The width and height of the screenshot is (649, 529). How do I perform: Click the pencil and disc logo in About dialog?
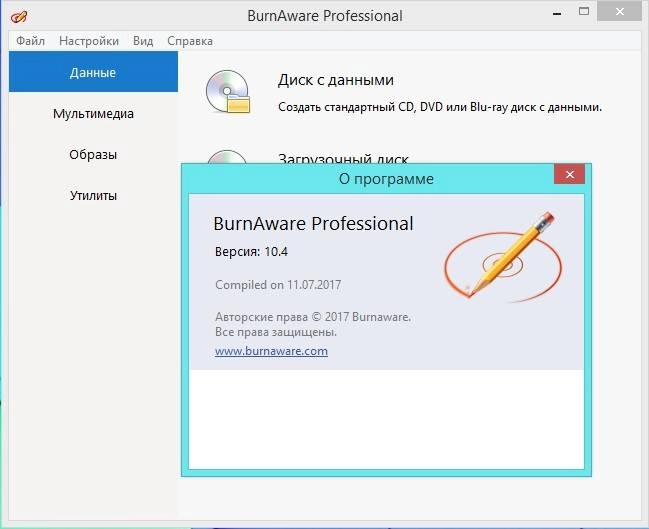click(503, 257)
